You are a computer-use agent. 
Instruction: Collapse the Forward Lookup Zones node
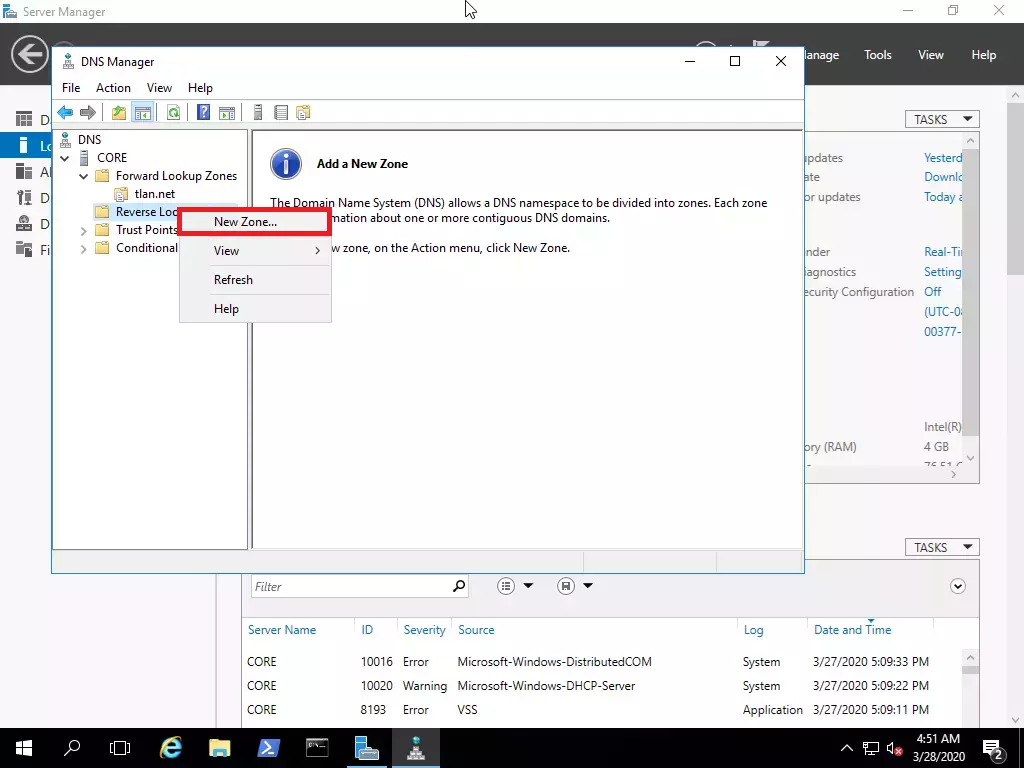pos(83,176)
